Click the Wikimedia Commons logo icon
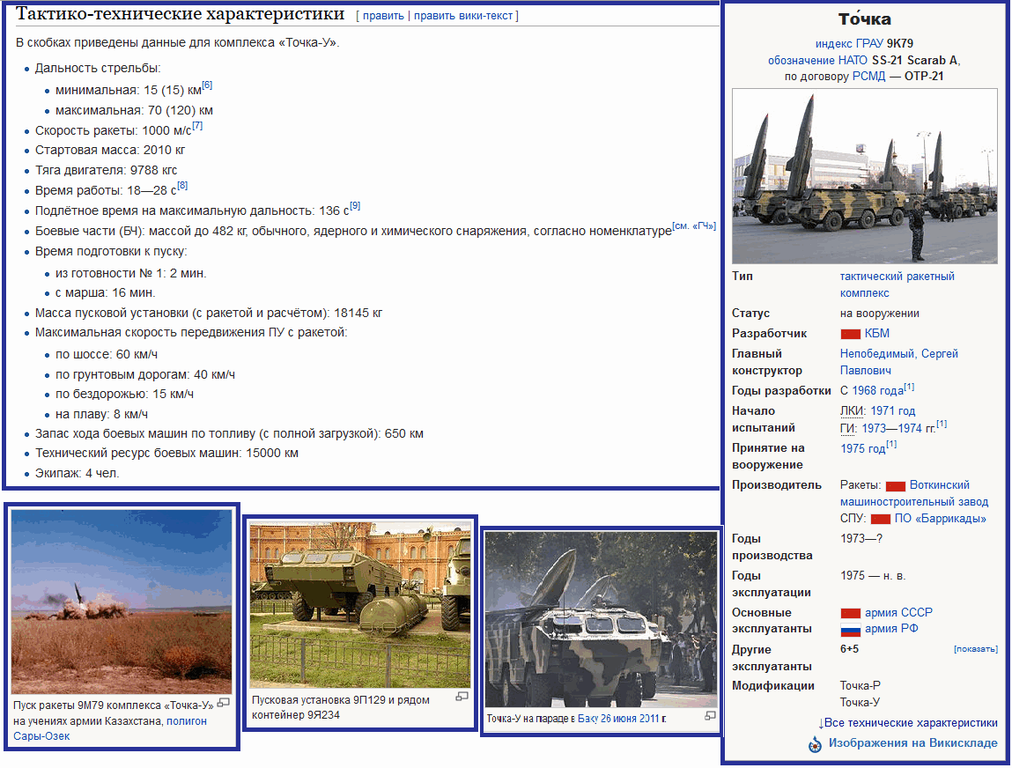This screenshot has height=768, width=1012. click(815, 745)
